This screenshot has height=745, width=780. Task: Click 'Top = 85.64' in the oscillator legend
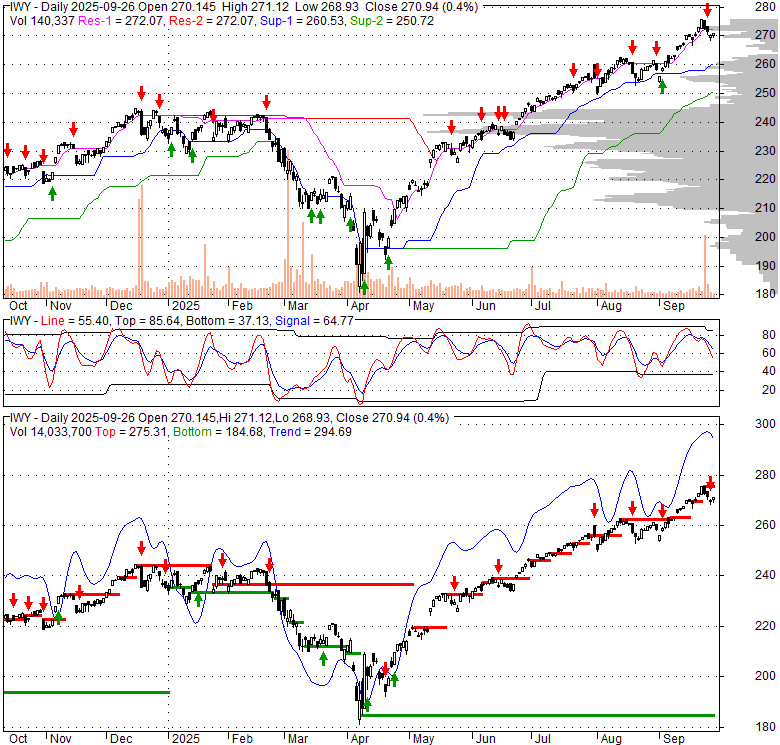[147, 321]
